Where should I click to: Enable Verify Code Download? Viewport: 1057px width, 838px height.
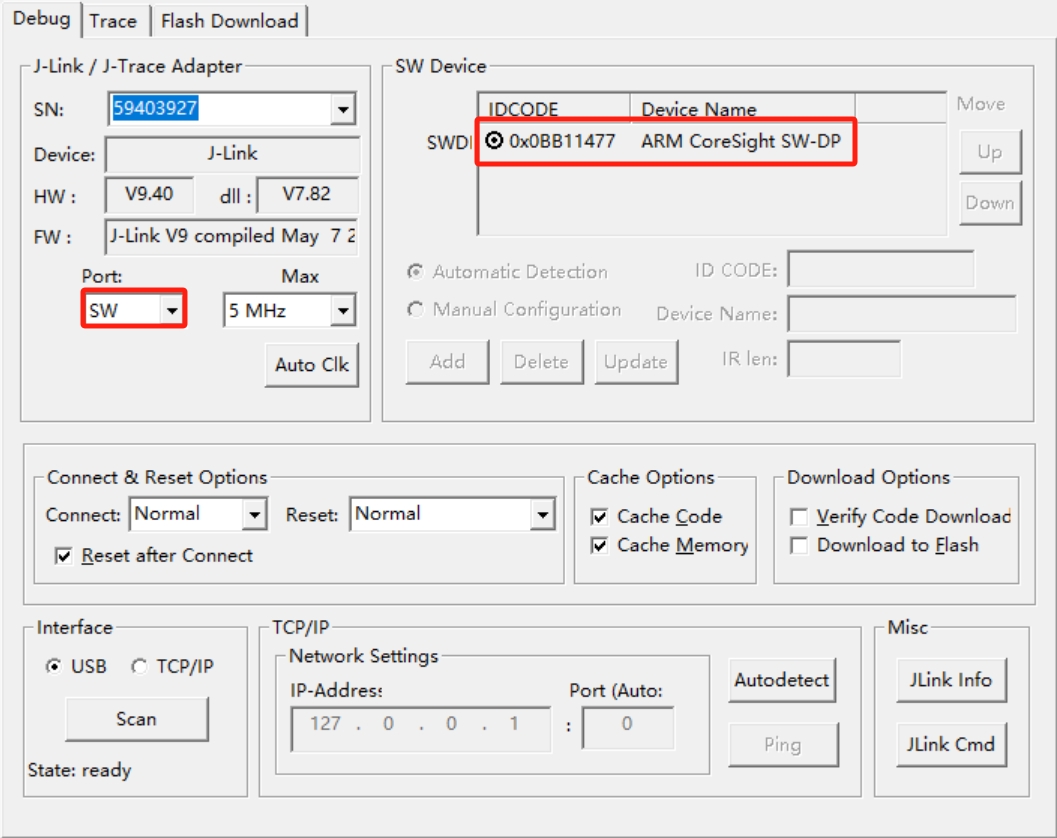[799, 517]
